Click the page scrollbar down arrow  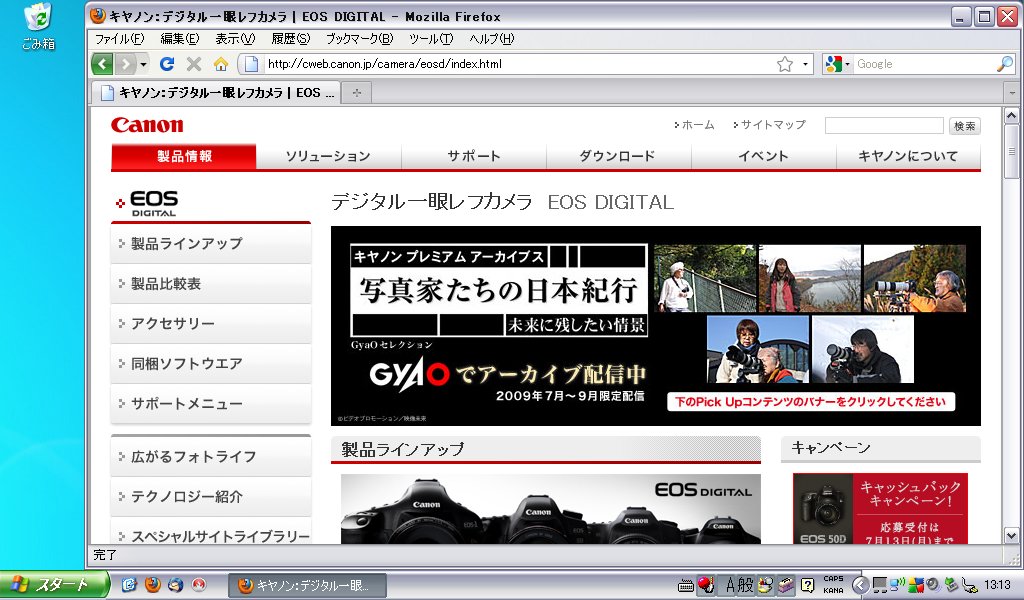pos(1012,536)
